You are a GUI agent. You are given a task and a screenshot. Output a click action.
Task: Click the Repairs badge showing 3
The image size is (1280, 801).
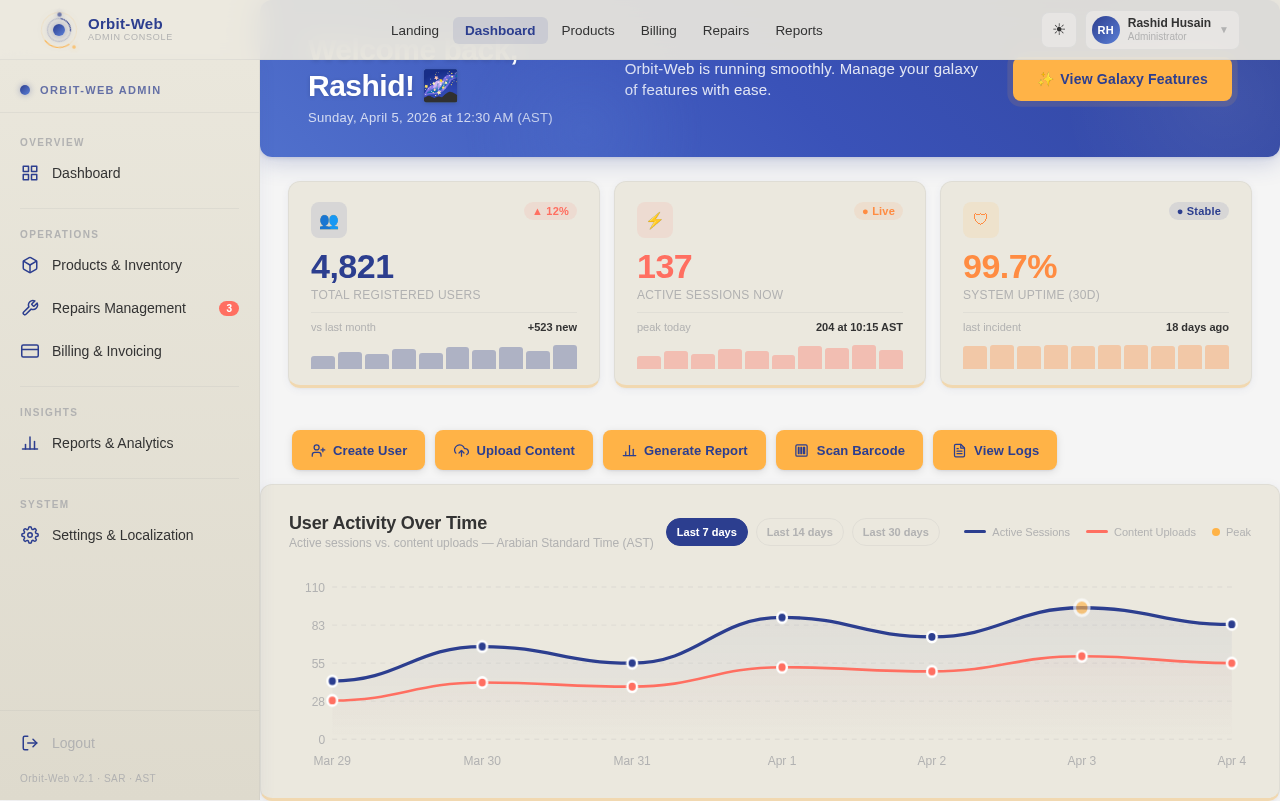click(229, 308)
